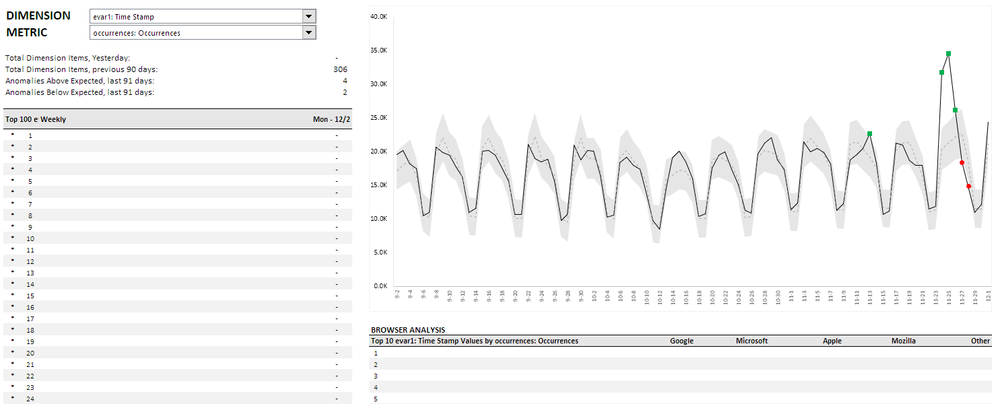Click the highest green anomaly marker
The height and width of the screenshot is (404, 998).
coord(948,53)
